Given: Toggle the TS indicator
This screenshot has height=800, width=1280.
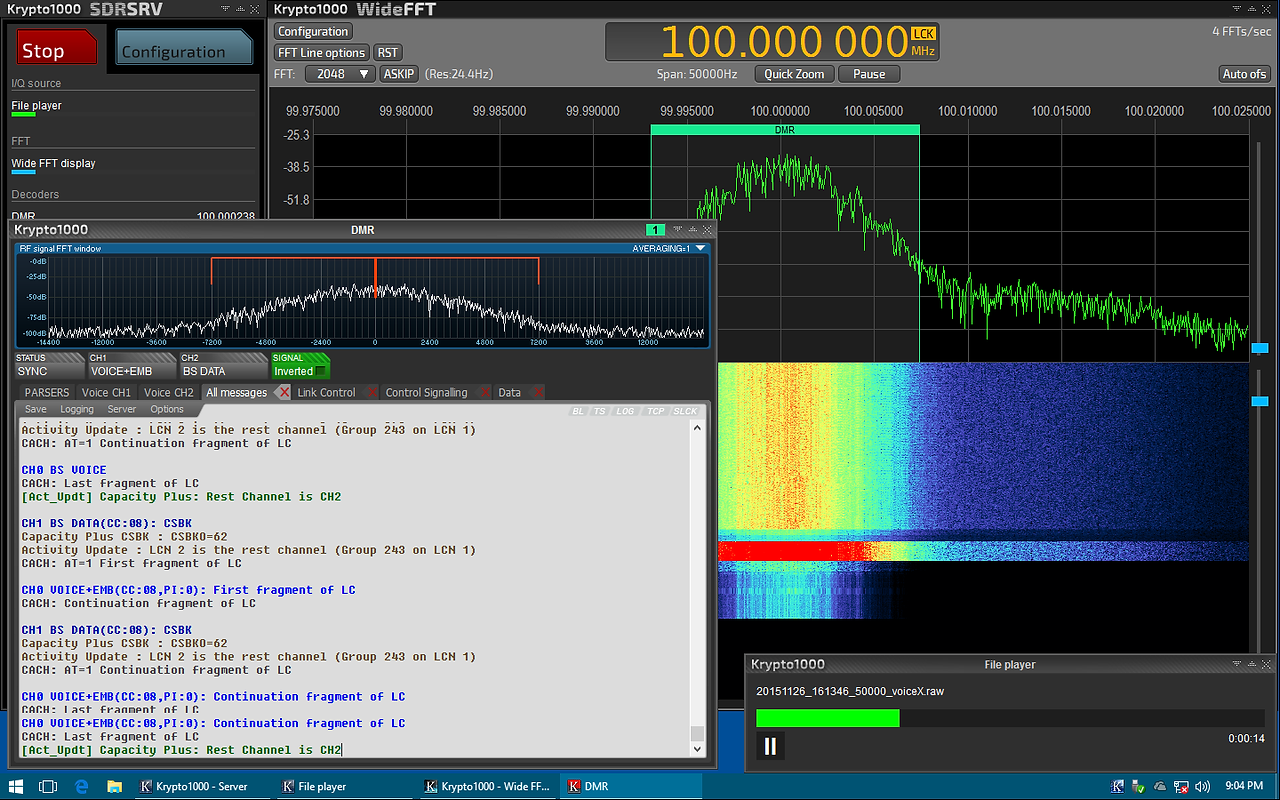Looking at the screenshot, I should coord(600,411).
